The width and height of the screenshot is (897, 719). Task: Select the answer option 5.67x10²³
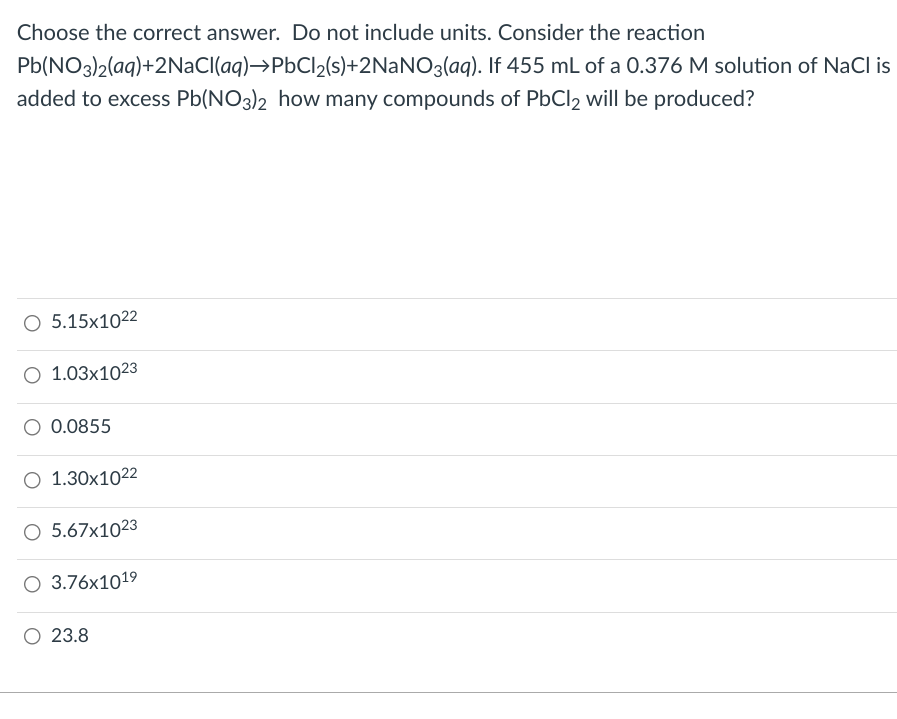[x=32, y=532]
